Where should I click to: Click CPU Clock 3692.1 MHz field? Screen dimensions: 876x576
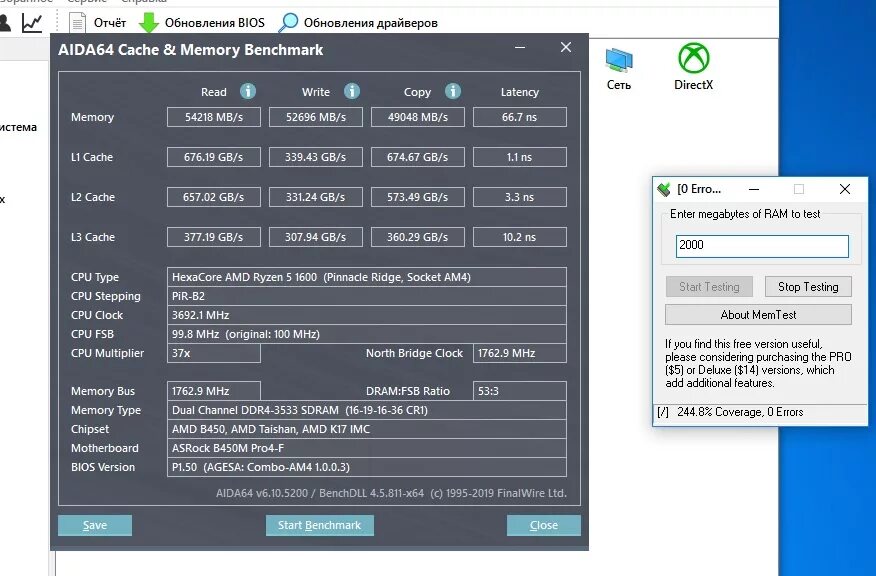tap(366, 315)
